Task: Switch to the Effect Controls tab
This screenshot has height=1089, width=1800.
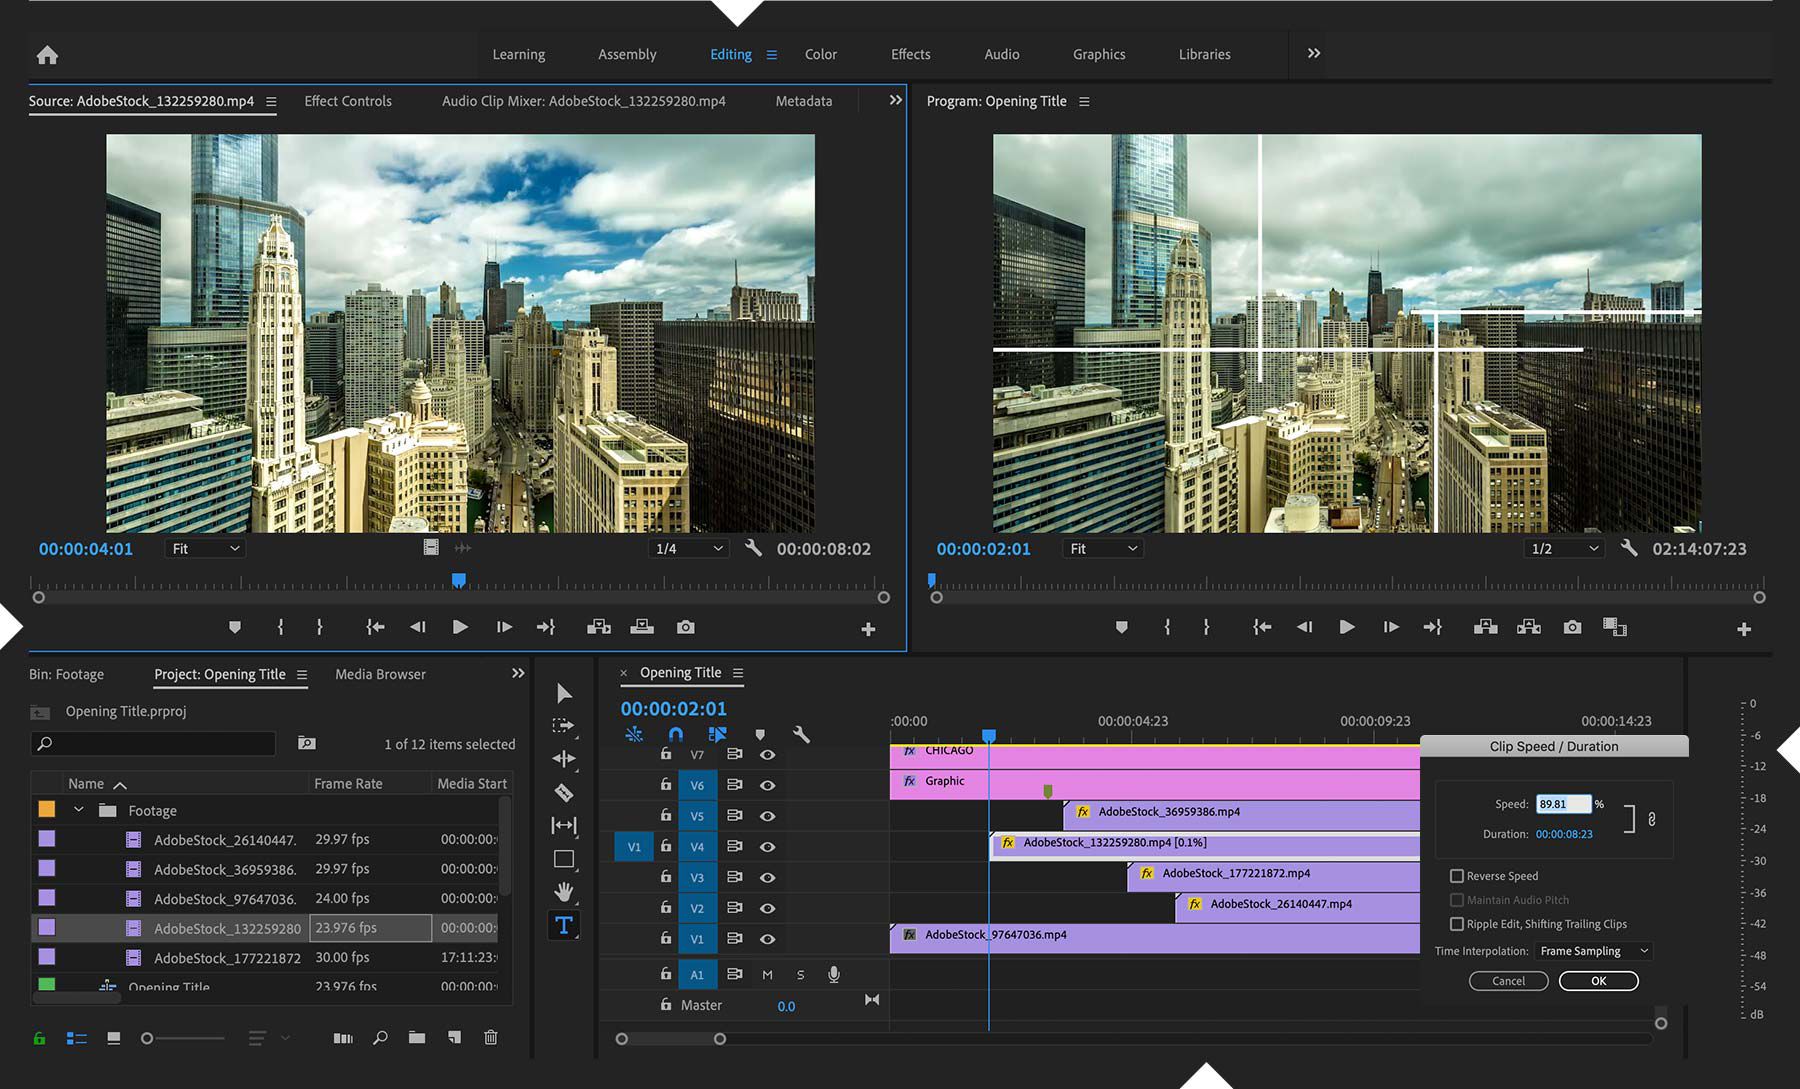Action: [348, 100]
